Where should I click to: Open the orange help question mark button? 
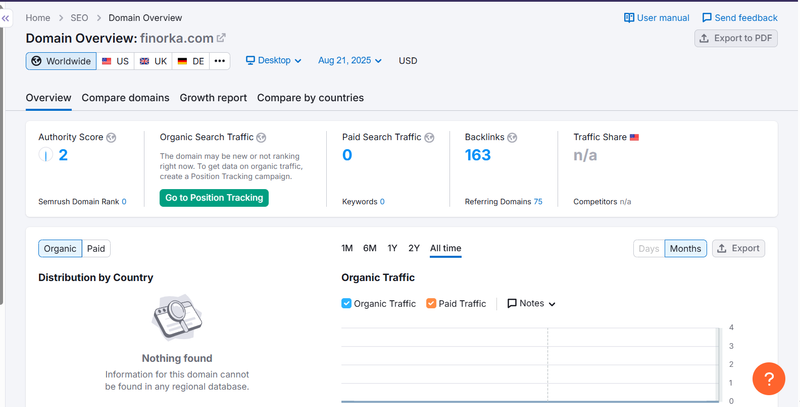[x=769, y=379]
